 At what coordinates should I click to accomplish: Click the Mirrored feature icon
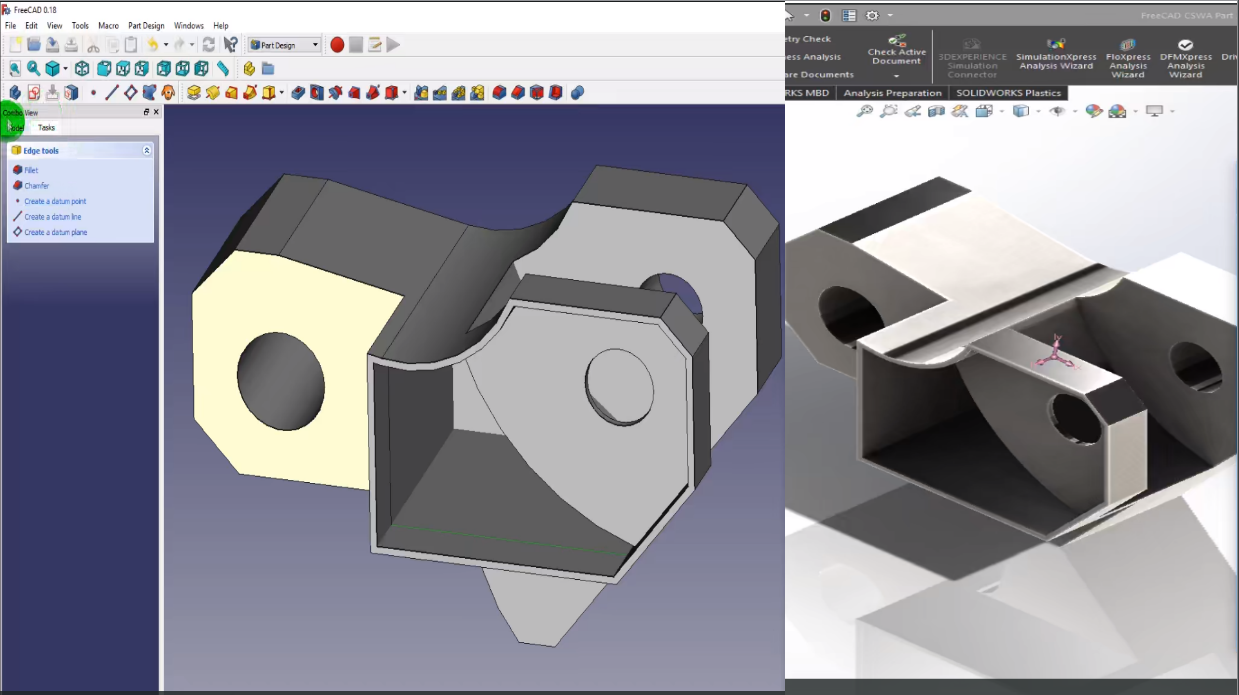[421, 92]
